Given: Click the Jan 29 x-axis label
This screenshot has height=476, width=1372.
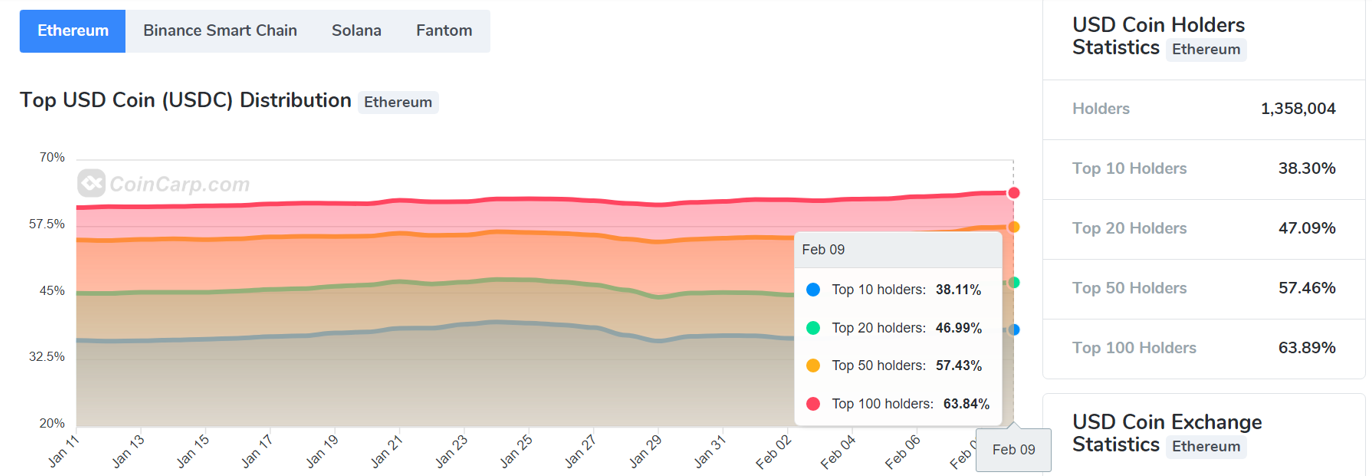Looking at the screenshot, I should [x=646, y=453].
